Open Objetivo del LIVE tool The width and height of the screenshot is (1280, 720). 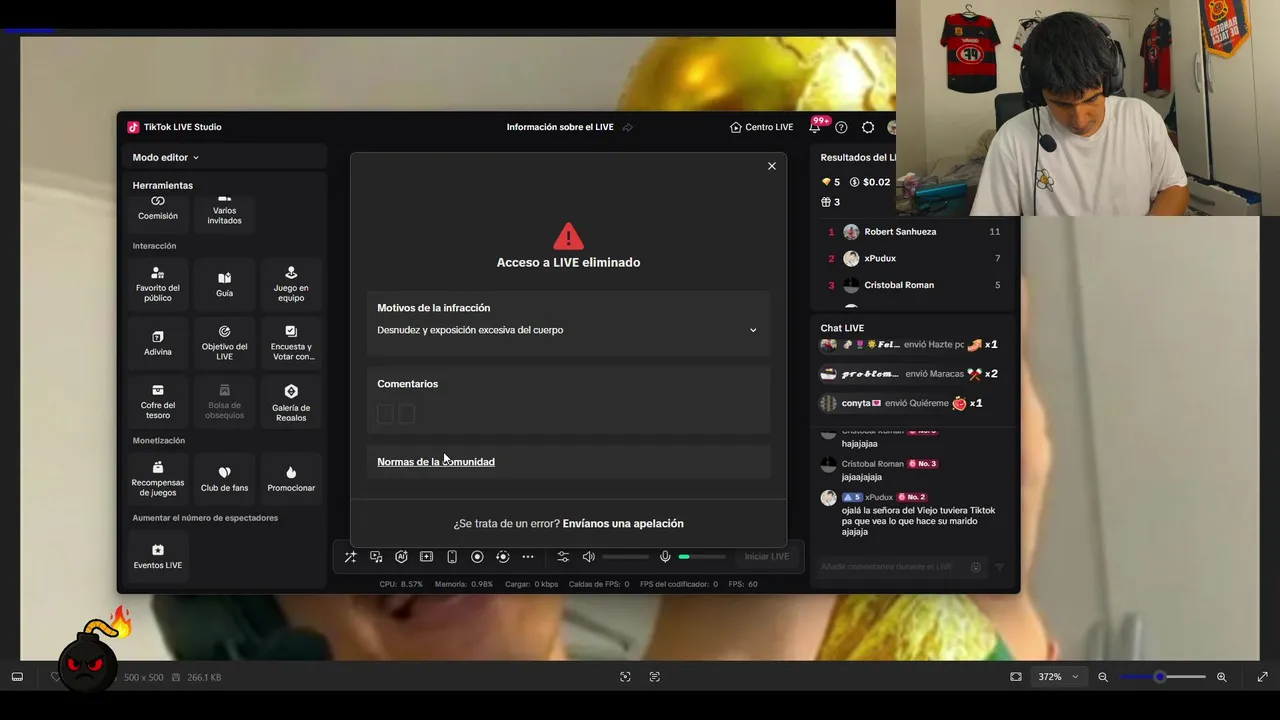[x=224, y=343]
